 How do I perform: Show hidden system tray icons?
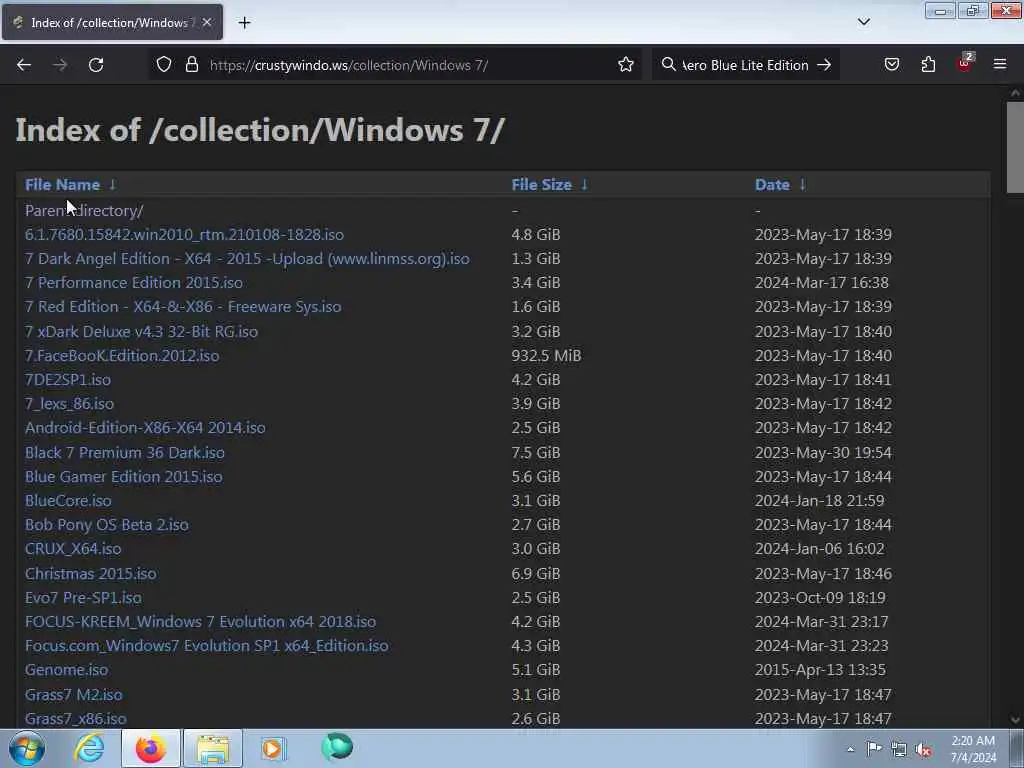(x=850, y=749)
